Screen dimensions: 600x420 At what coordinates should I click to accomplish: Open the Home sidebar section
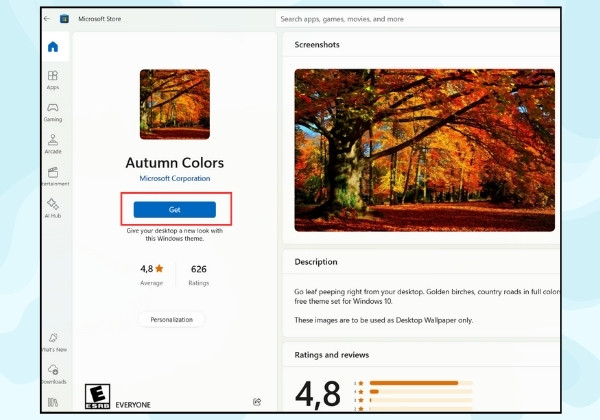(x=53, y=47)
